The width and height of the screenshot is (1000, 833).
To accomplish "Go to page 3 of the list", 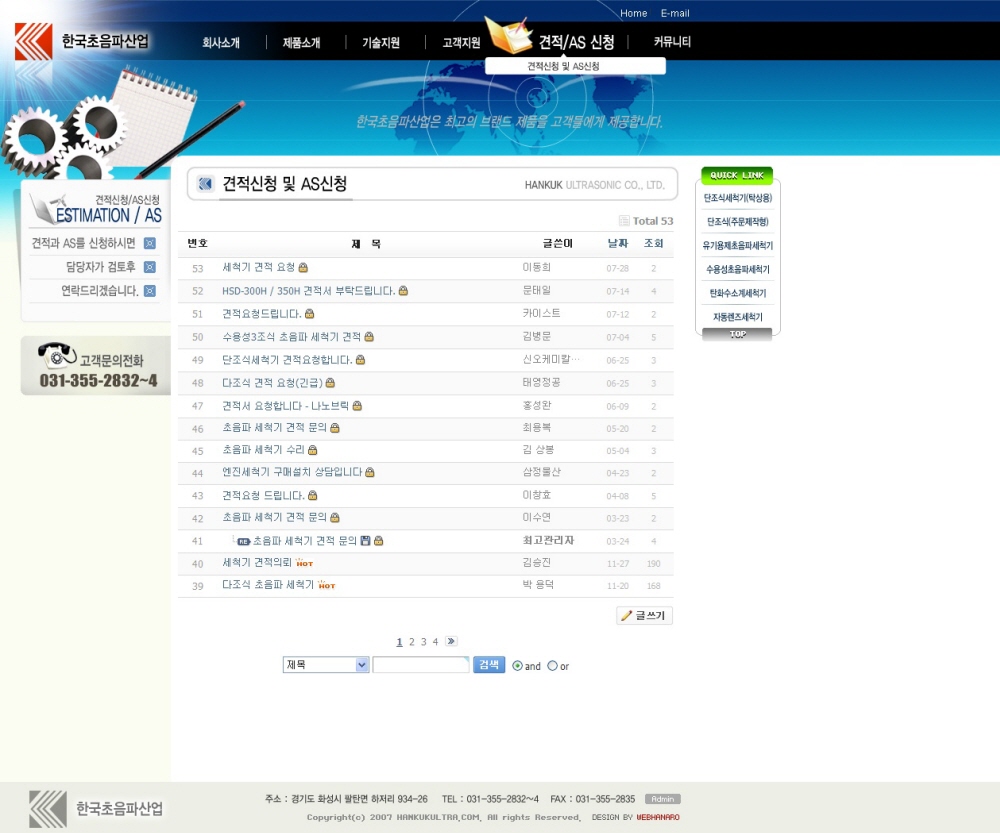I will coord(423,642).
